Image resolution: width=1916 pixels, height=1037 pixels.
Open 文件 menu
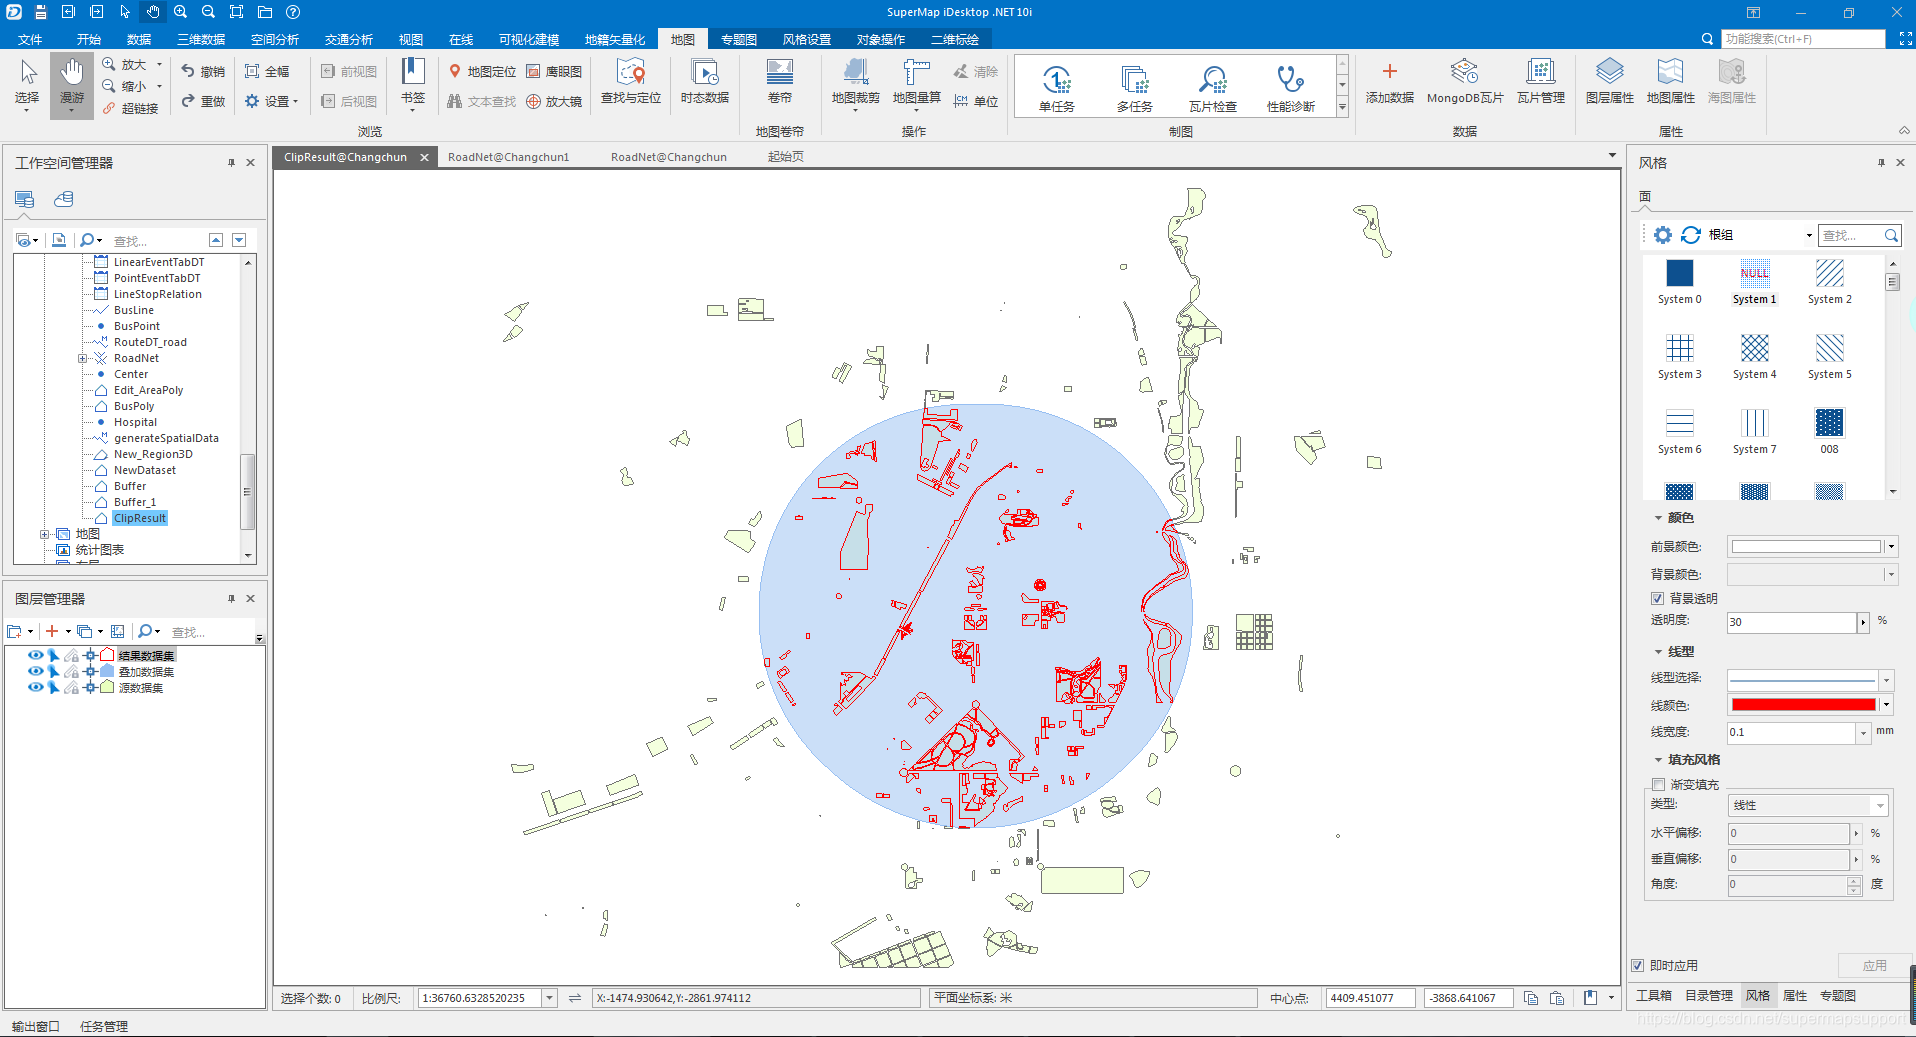pos(30,39)
